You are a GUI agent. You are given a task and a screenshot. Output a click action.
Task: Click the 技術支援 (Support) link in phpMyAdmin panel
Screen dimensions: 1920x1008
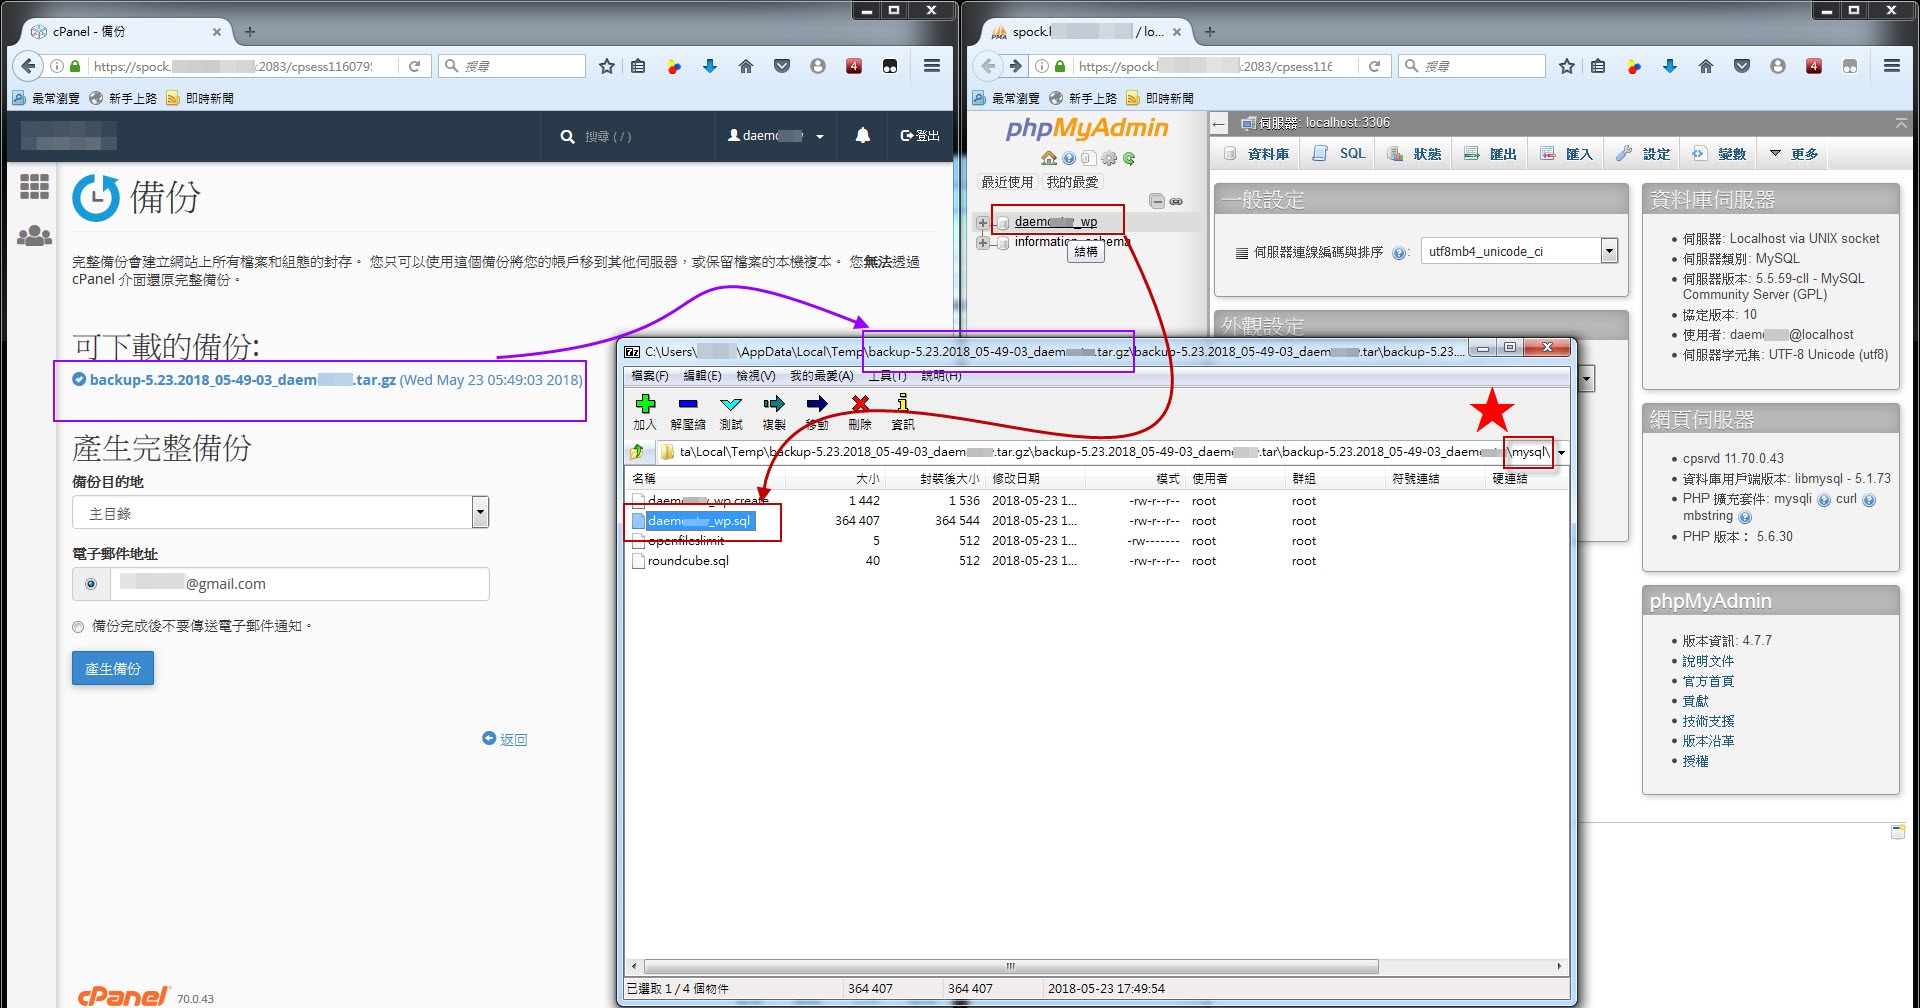tap(1708, 721)
